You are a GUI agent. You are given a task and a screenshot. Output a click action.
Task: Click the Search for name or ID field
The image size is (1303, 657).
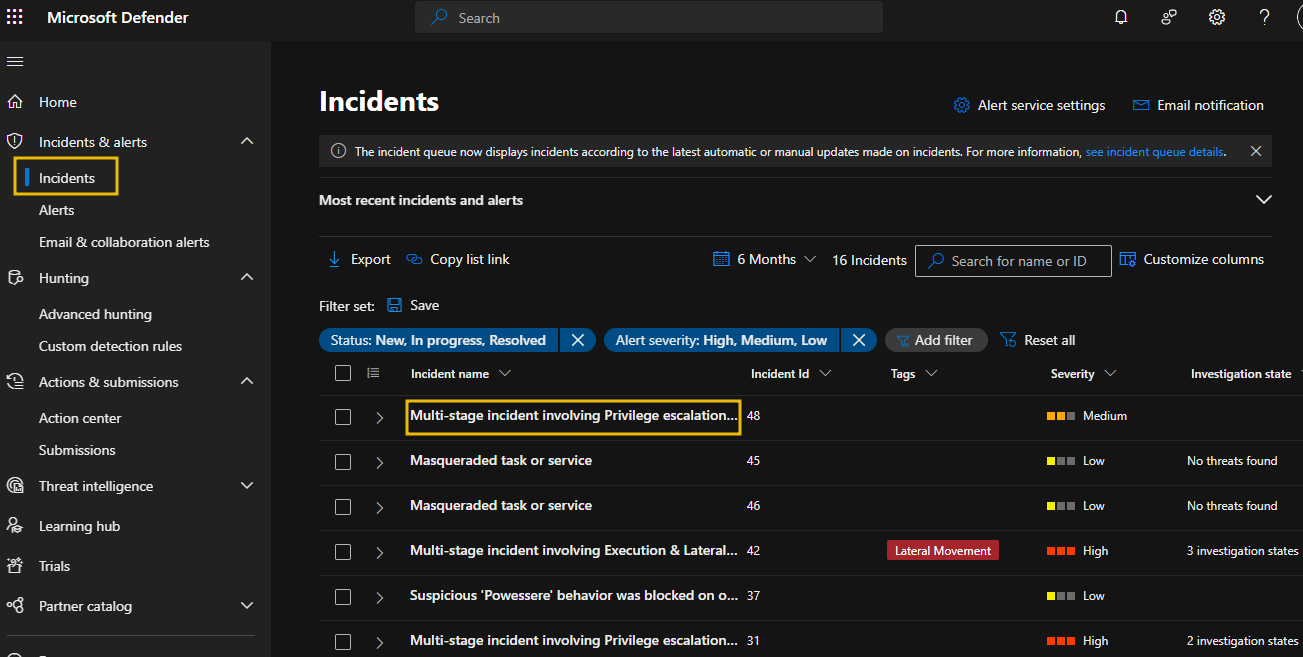coord(1013,260)
